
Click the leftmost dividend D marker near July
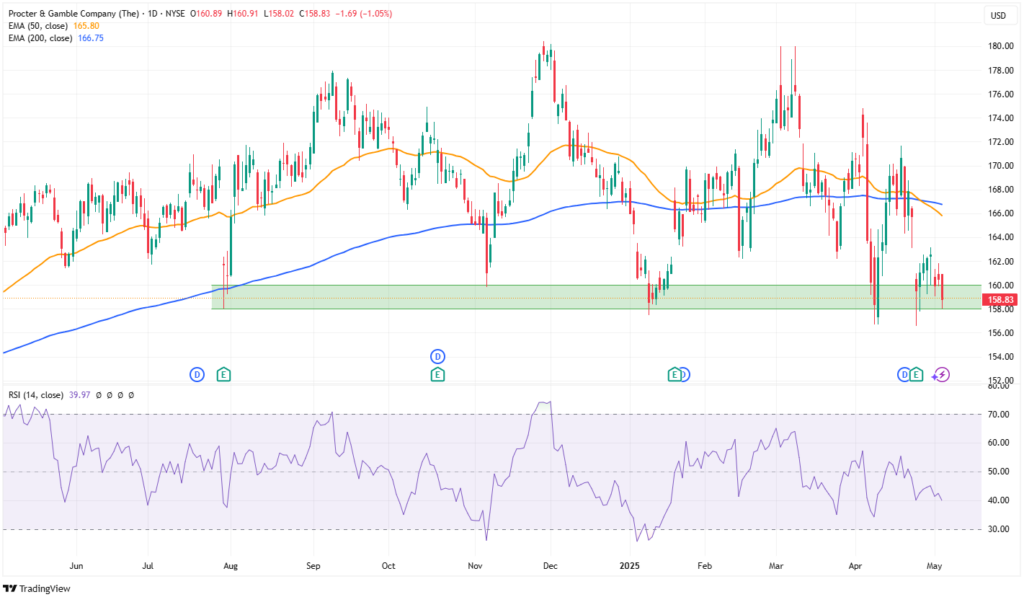click(x=197, y=374)
